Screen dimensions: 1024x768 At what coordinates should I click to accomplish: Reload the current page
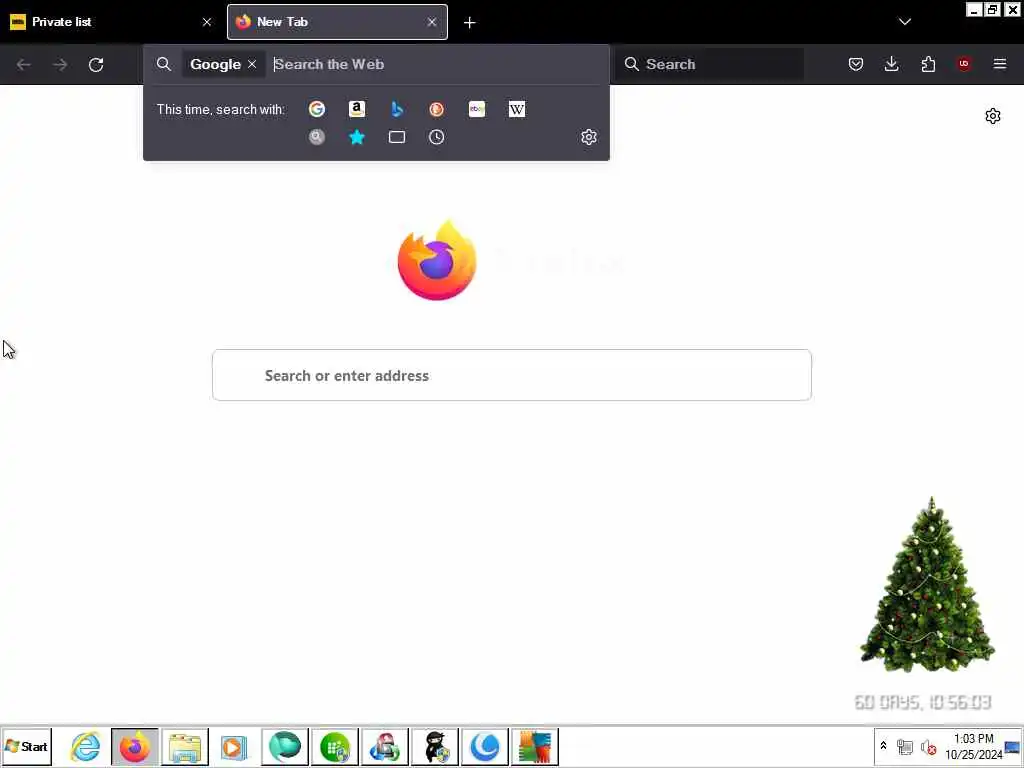96,65
